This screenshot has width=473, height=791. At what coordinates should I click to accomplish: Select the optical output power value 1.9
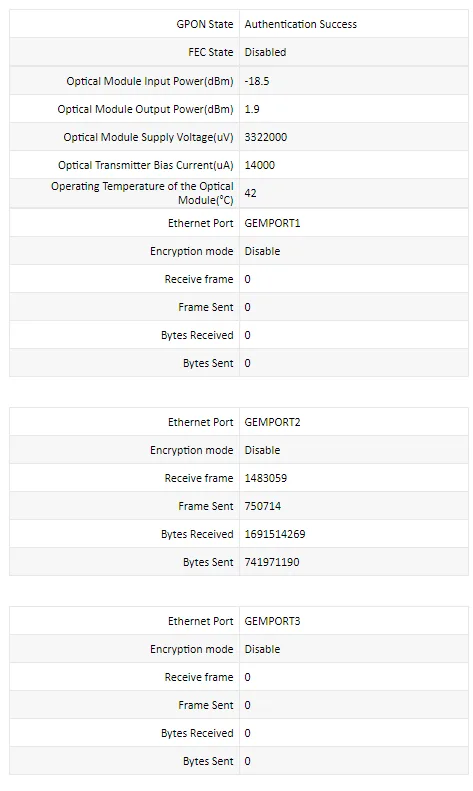click(x=252, y=109)
